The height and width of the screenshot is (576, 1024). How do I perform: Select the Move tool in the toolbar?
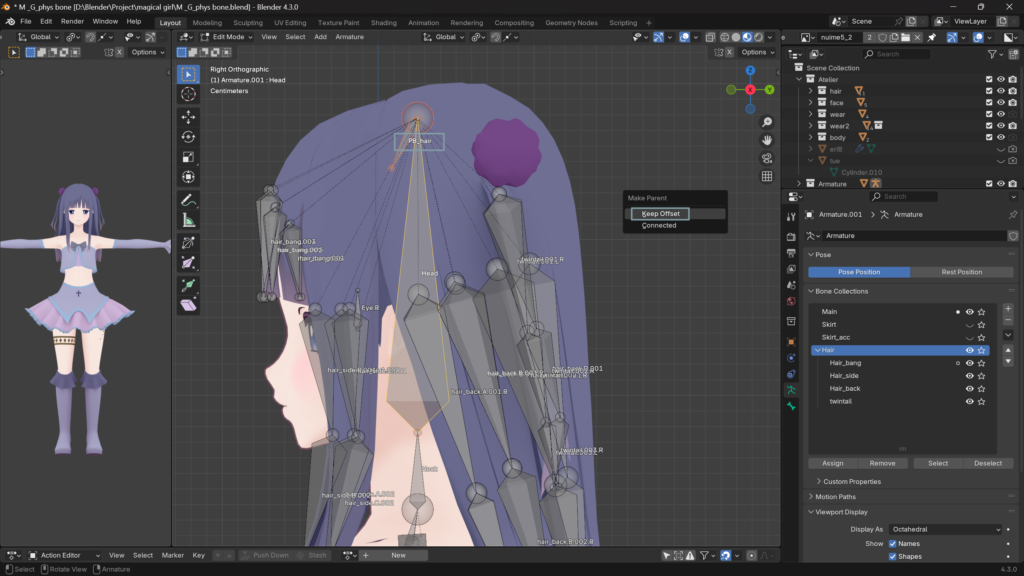188,116
